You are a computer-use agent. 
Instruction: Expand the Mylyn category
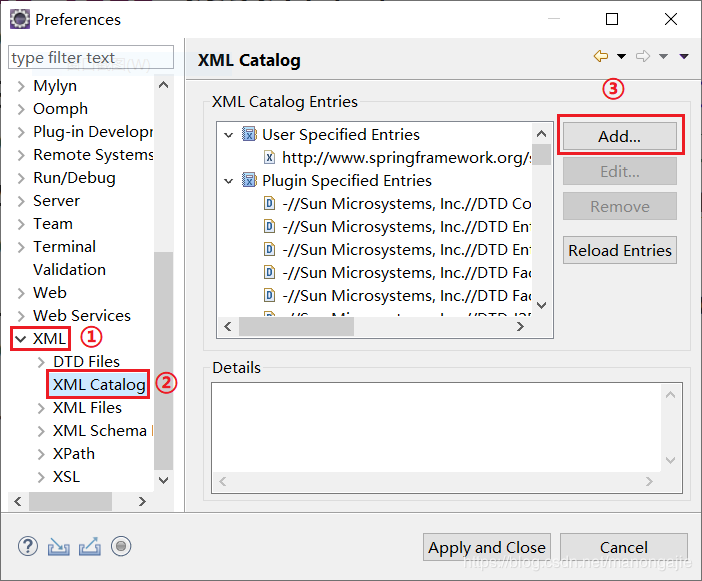tap(21, 86)
